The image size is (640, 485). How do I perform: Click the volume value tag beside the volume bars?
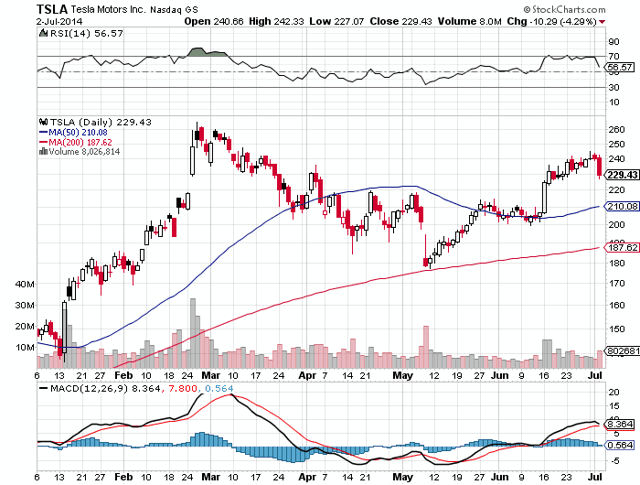[622, 351]
